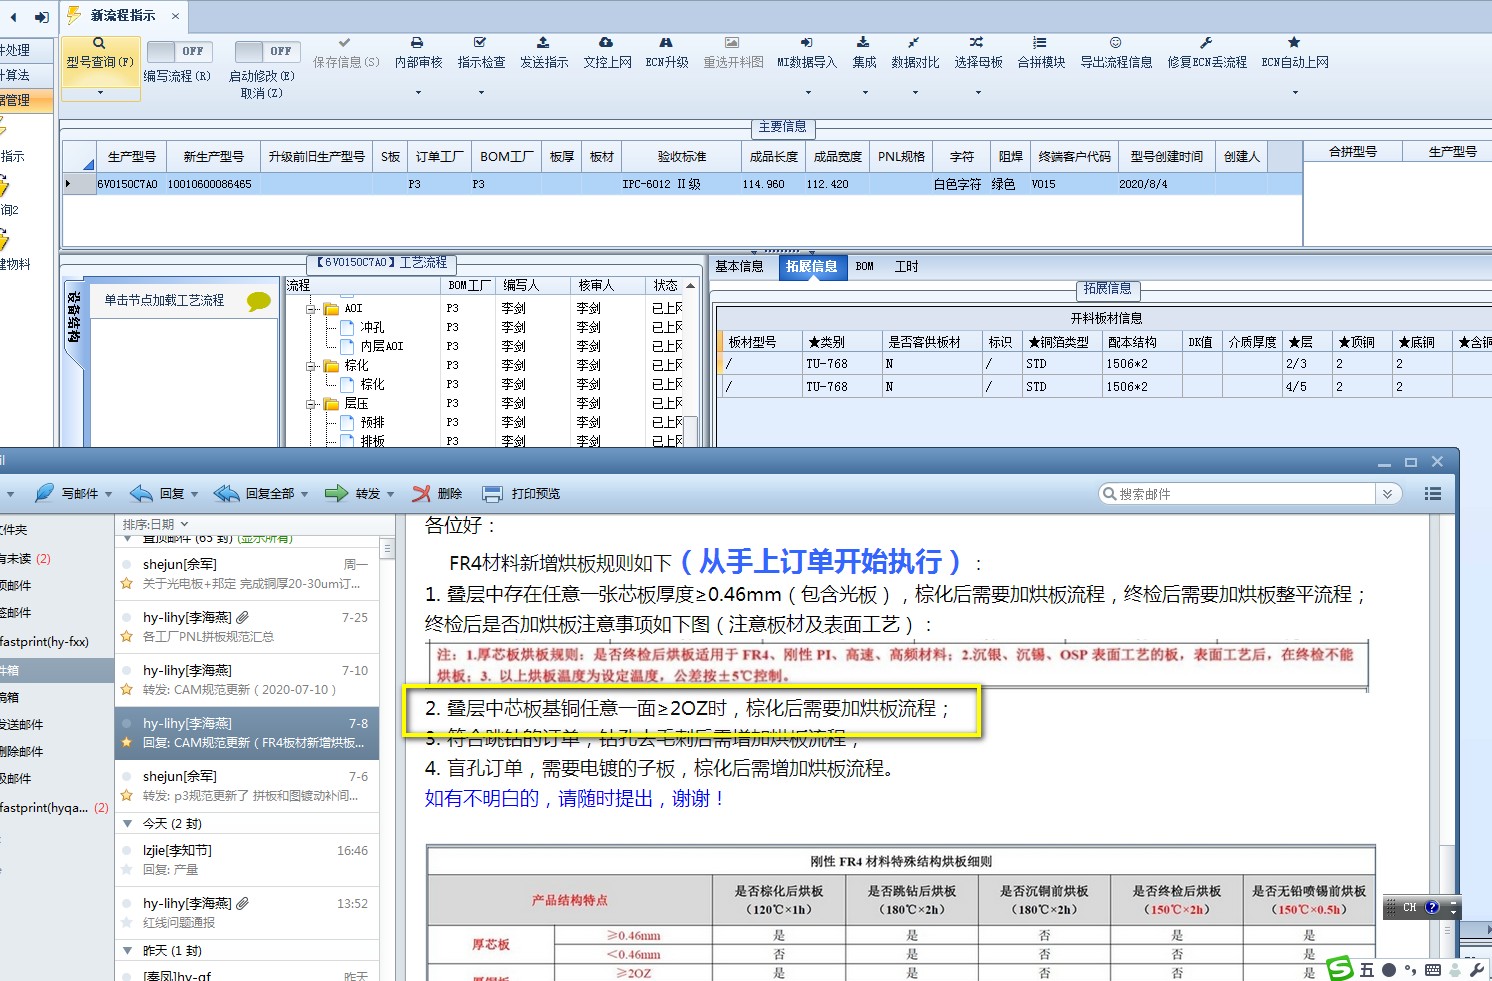Click the 生产型号 column header in main info
This screenshot has width=1492, height=981.
tap(131, 157)
